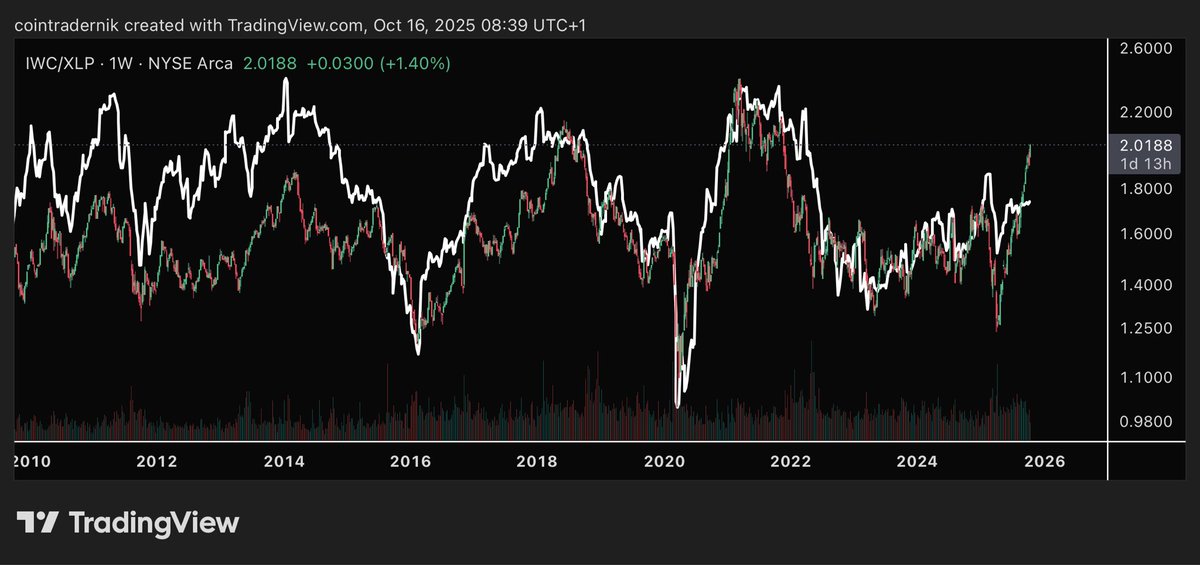This screenshot has width=1200, height=565.
Task: Click the 2020 time axis label
Action: tap(664, 462)
